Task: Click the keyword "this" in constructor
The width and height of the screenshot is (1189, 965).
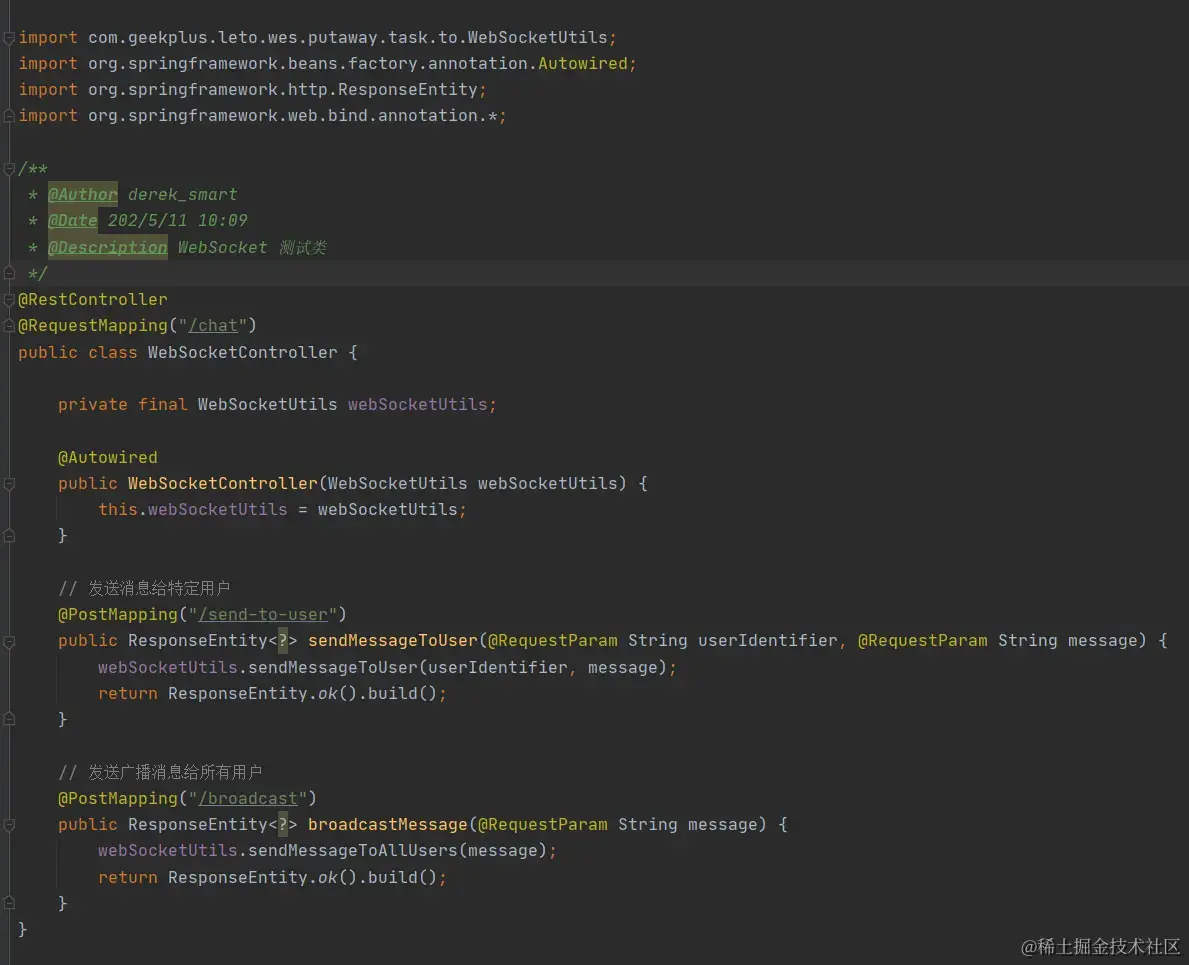Action: (x=118, y=510)
